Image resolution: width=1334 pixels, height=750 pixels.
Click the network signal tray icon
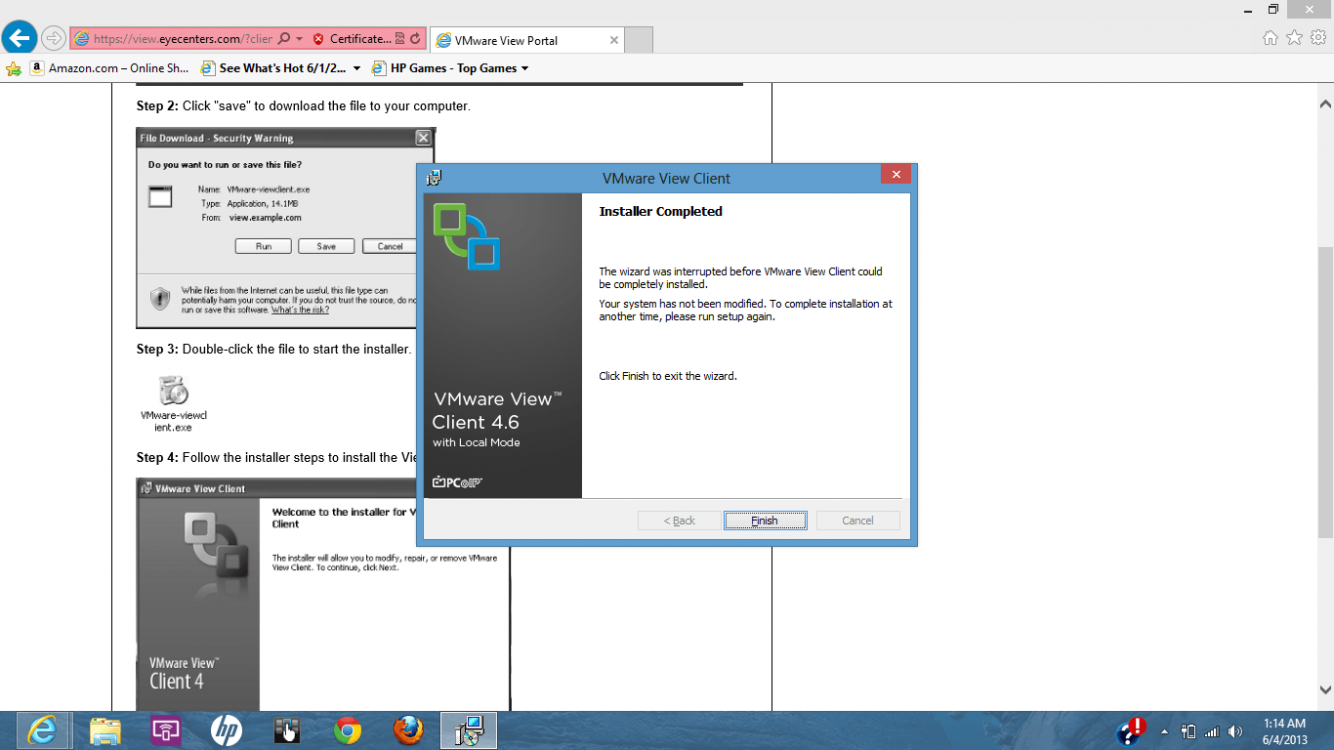click(1212, 732)
